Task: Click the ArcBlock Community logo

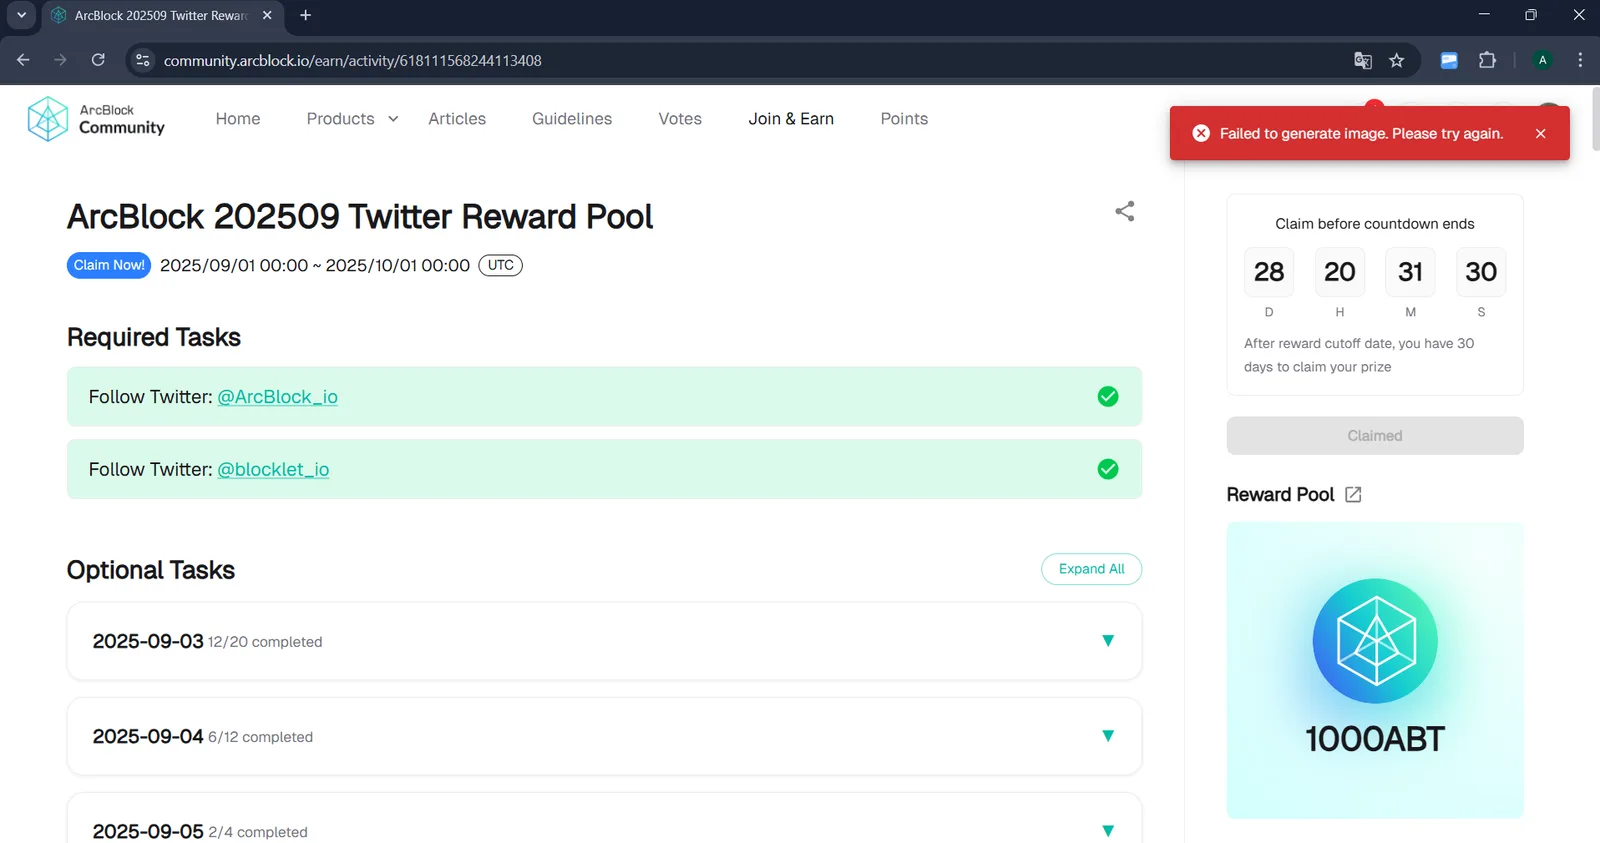Action: [96, 119]
